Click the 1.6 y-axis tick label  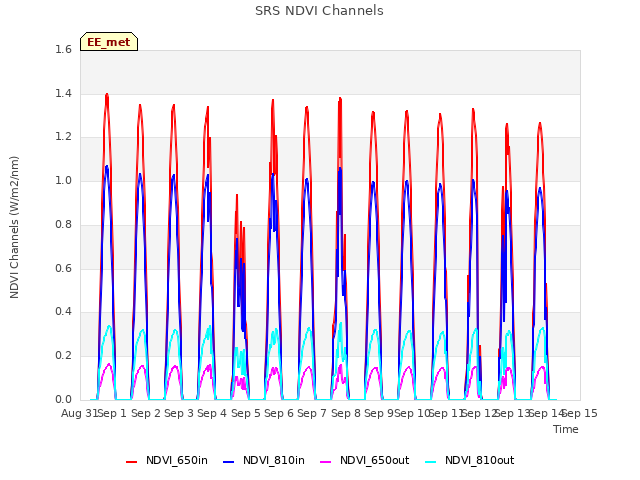point(63,49)
